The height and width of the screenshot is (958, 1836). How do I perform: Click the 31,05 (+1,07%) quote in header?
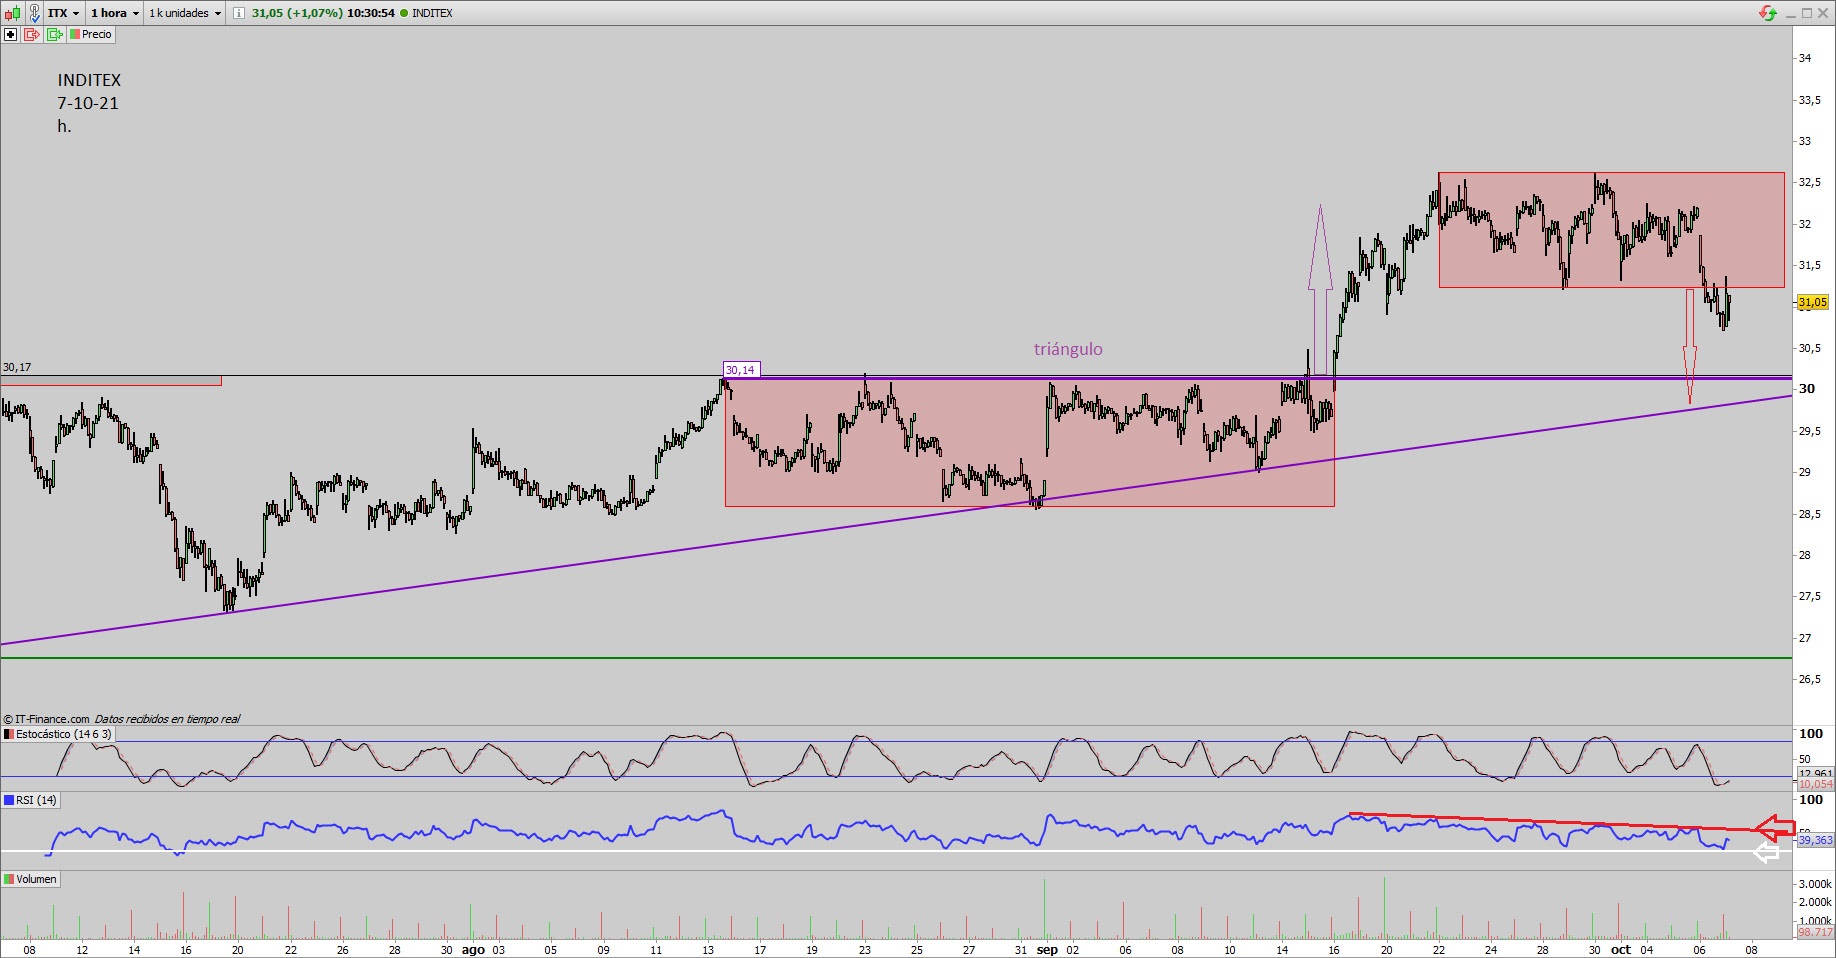297,13
